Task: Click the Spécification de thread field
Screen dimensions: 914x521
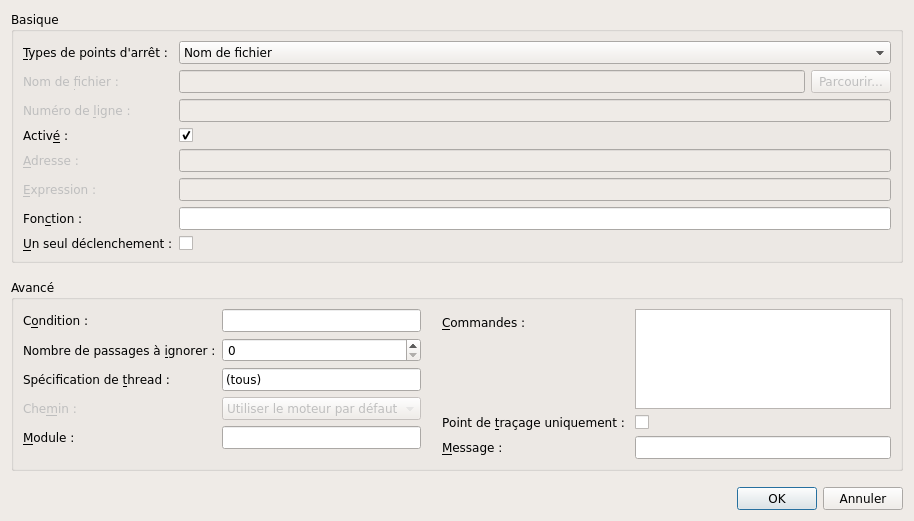Action: (x=321, y=380)
